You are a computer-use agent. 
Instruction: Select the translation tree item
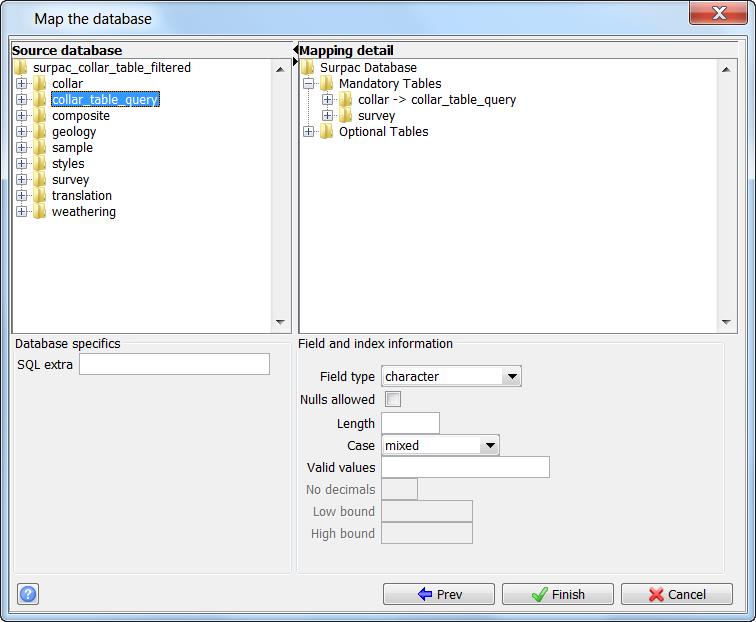pyautogui.click(x=82, y=195)
